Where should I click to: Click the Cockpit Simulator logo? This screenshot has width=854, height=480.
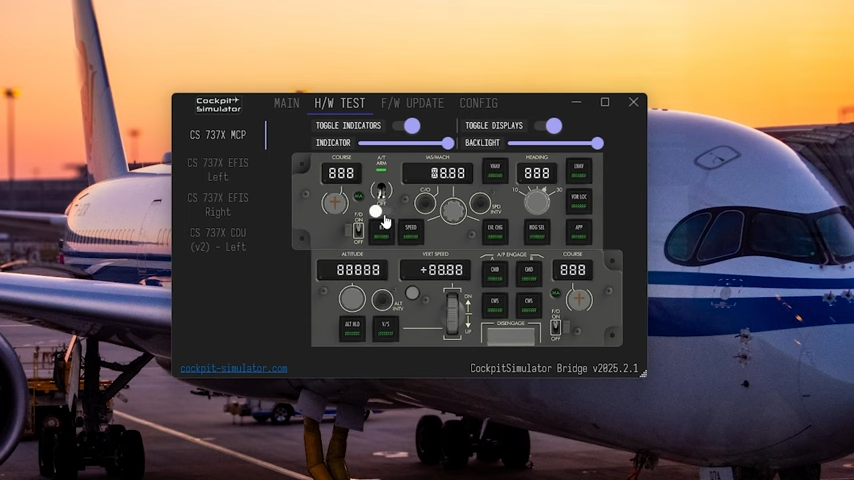coord(218,105)
